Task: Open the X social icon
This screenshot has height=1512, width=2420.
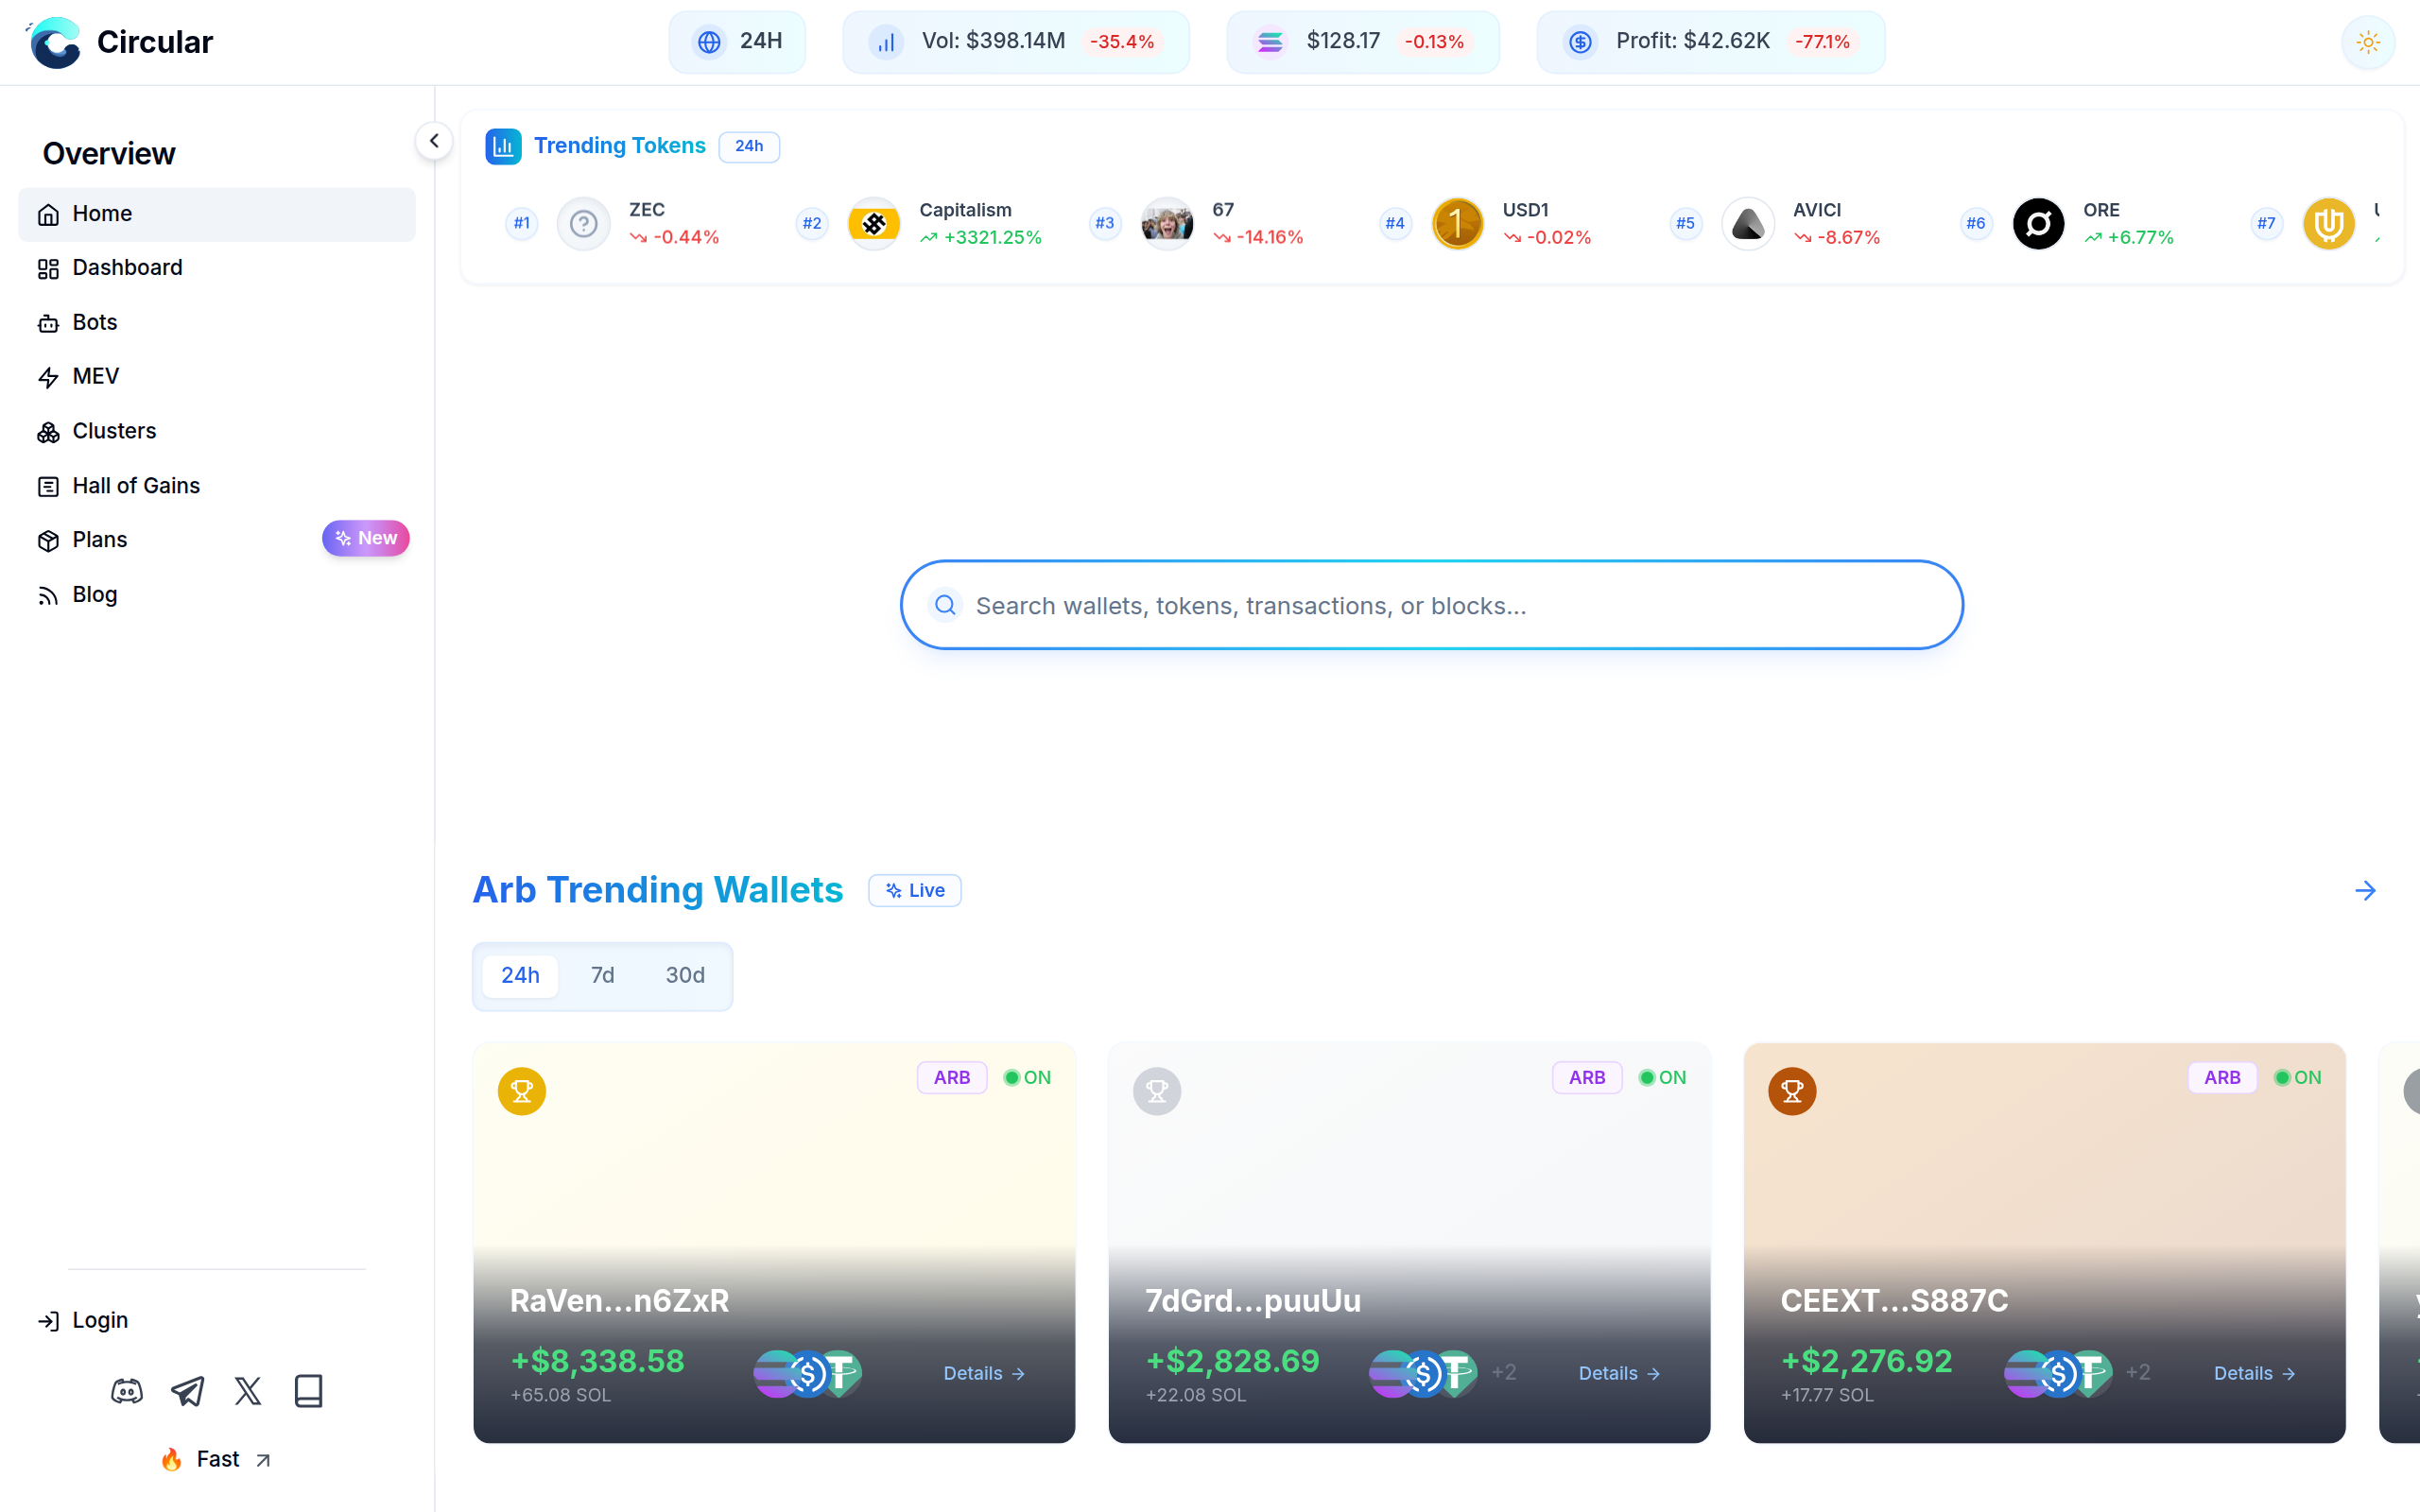Action: point(248,1391)
